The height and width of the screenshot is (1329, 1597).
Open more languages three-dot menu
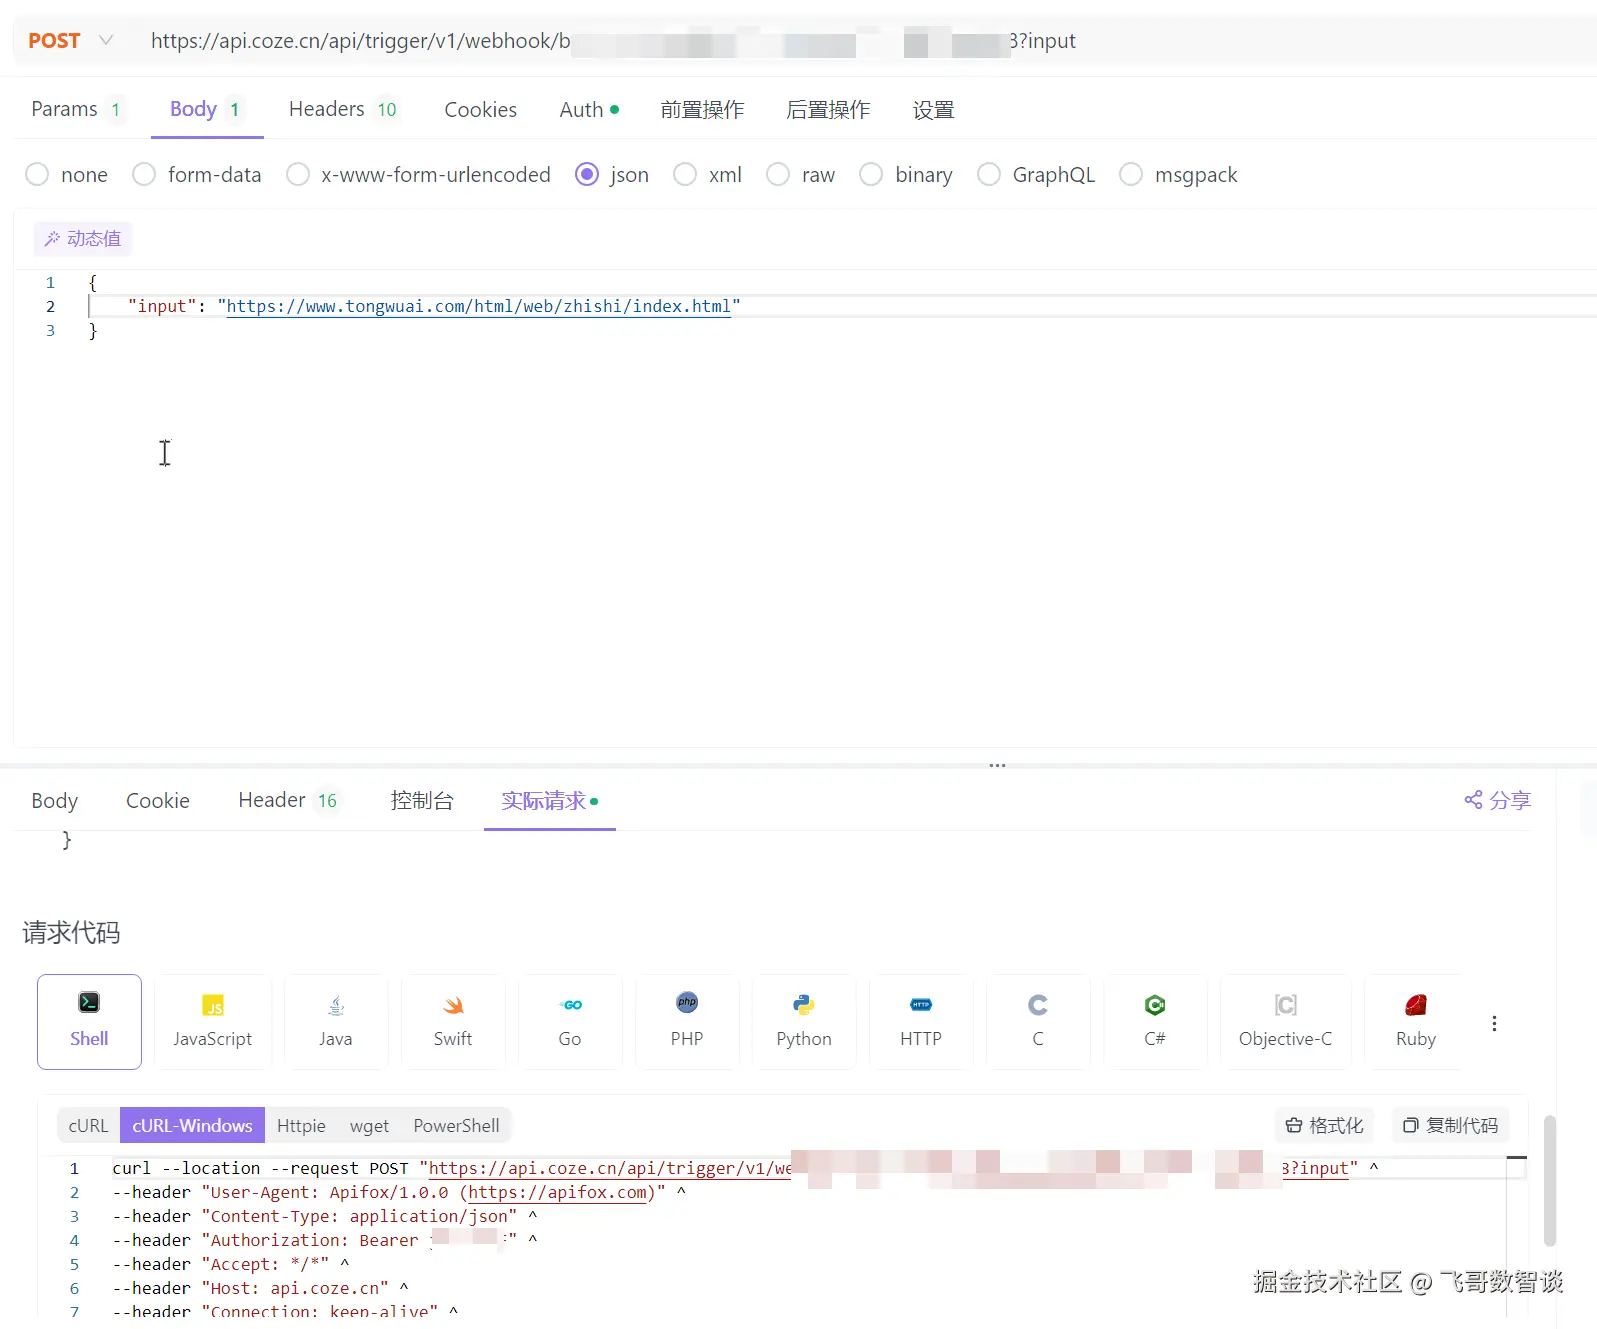click(1494, 1023)
